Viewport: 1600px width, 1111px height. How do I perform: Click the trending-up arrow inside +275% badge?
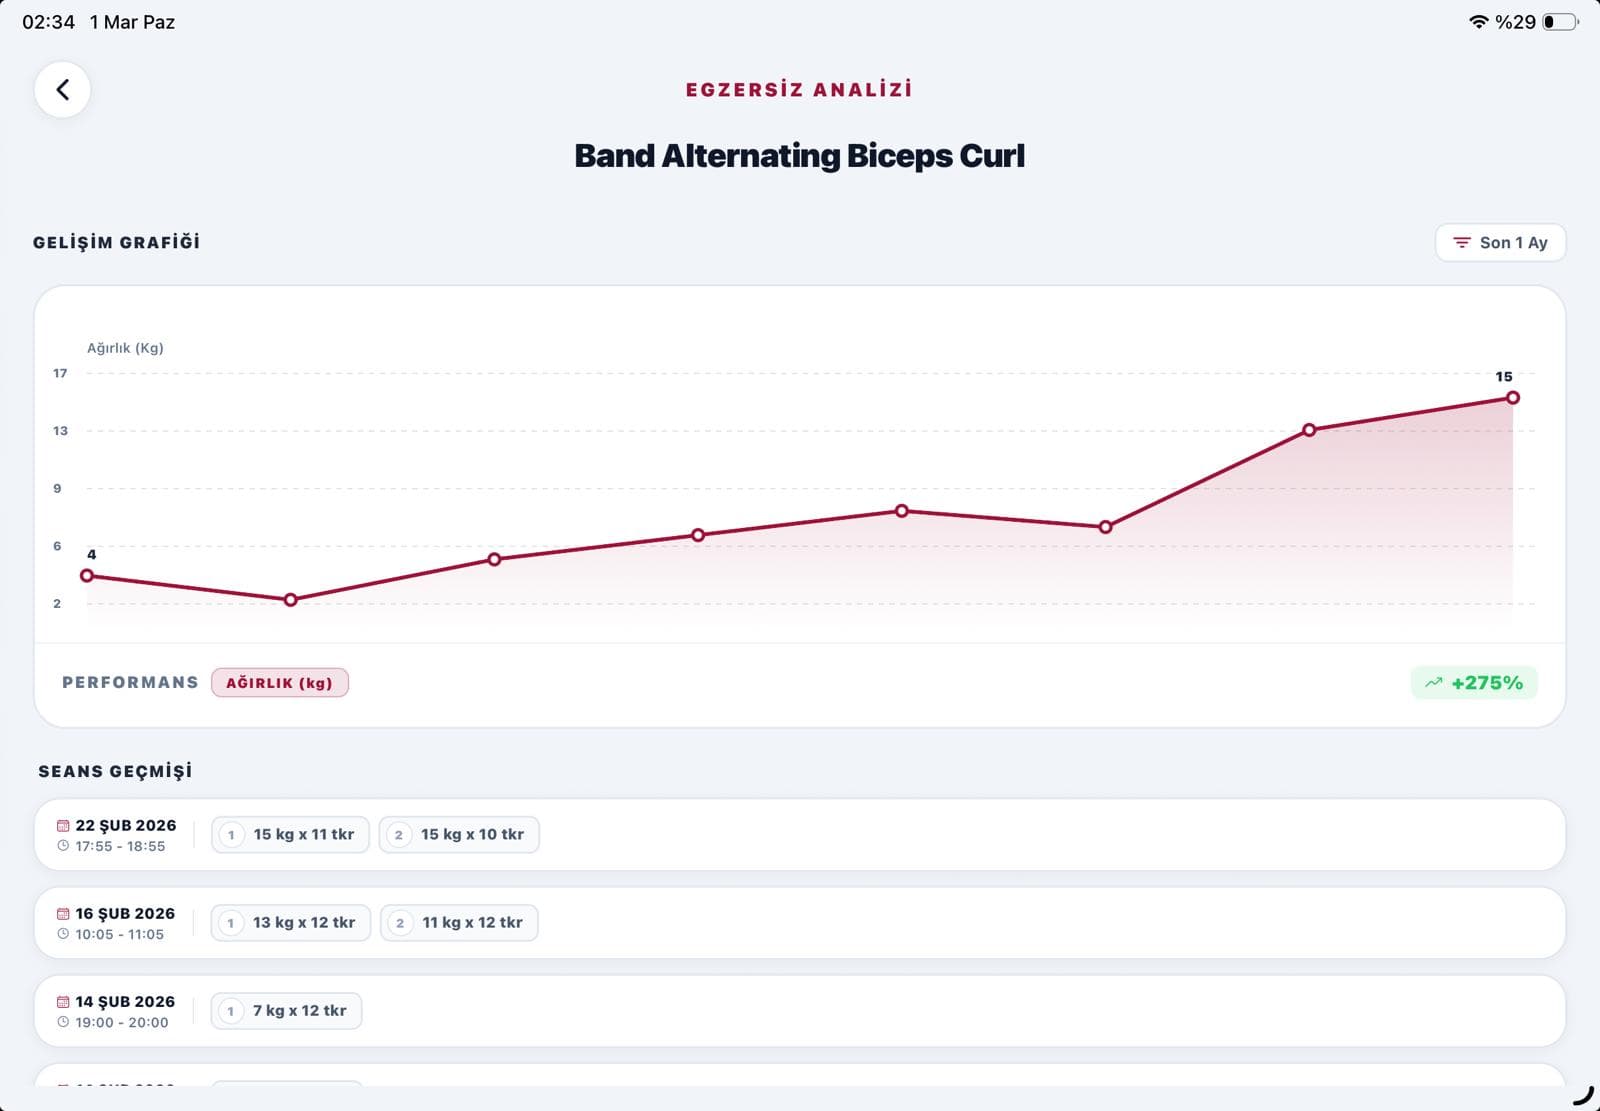pyautogui.click(x=1433, y=682)
